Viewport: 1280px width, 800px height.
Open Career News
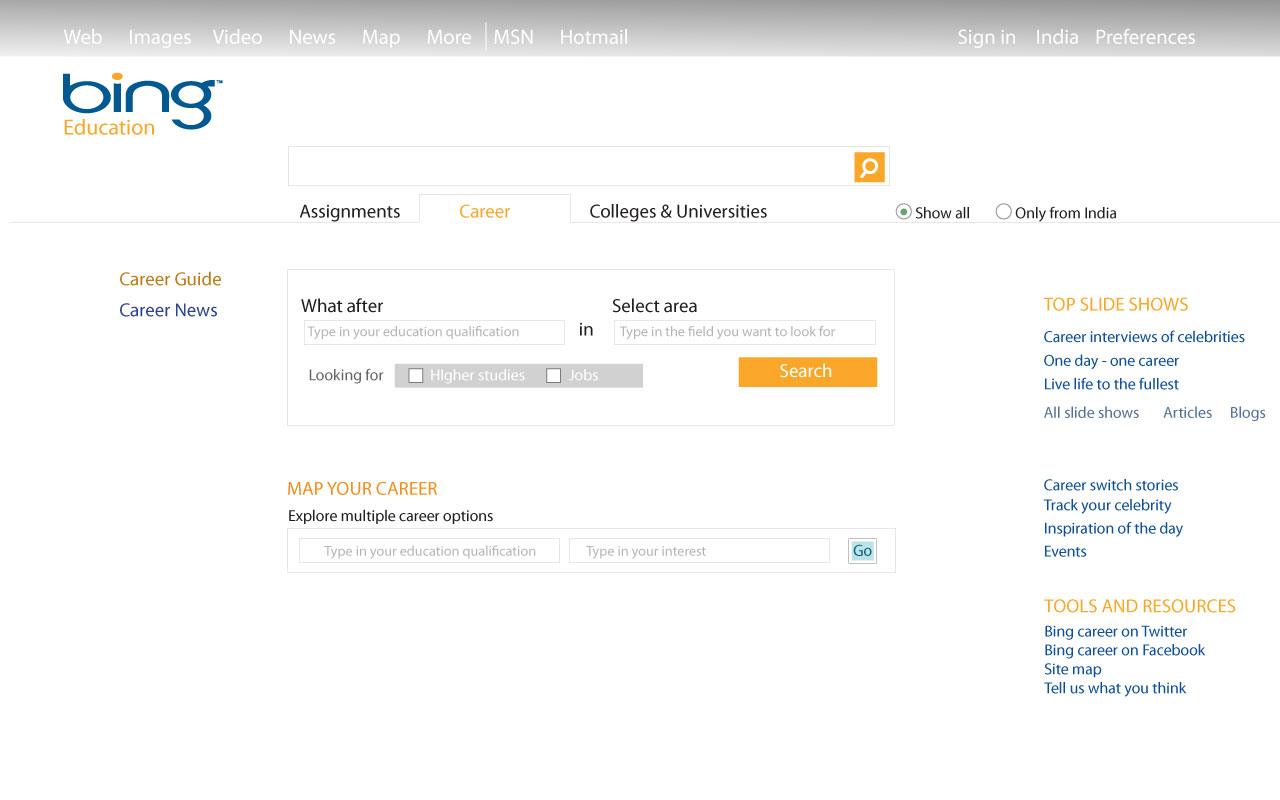click(x=168, y=310)
